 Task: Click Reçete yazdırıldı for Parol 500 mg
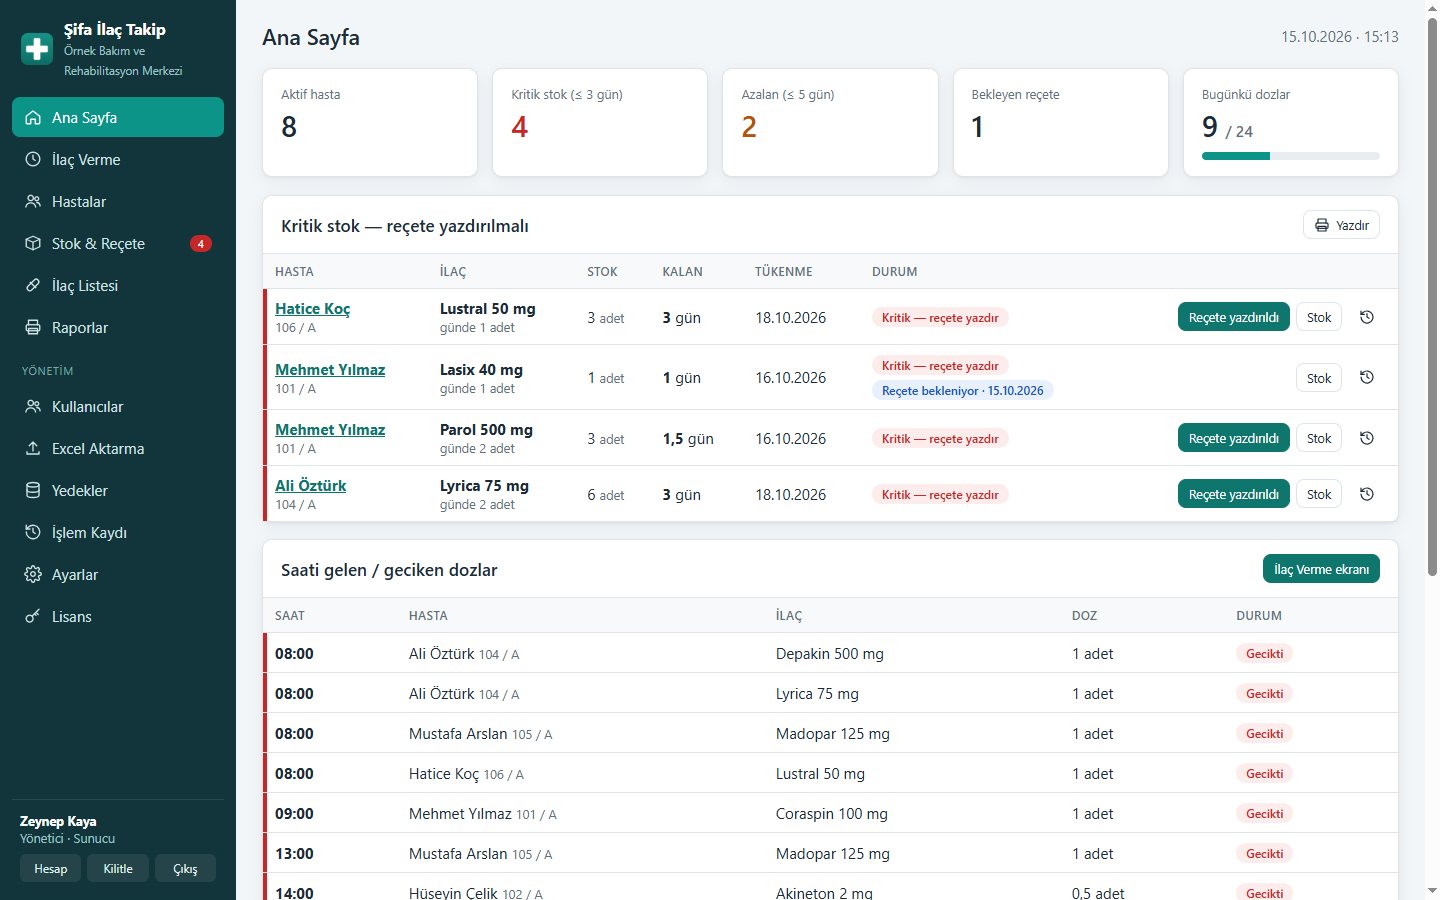click(1233, 438)
